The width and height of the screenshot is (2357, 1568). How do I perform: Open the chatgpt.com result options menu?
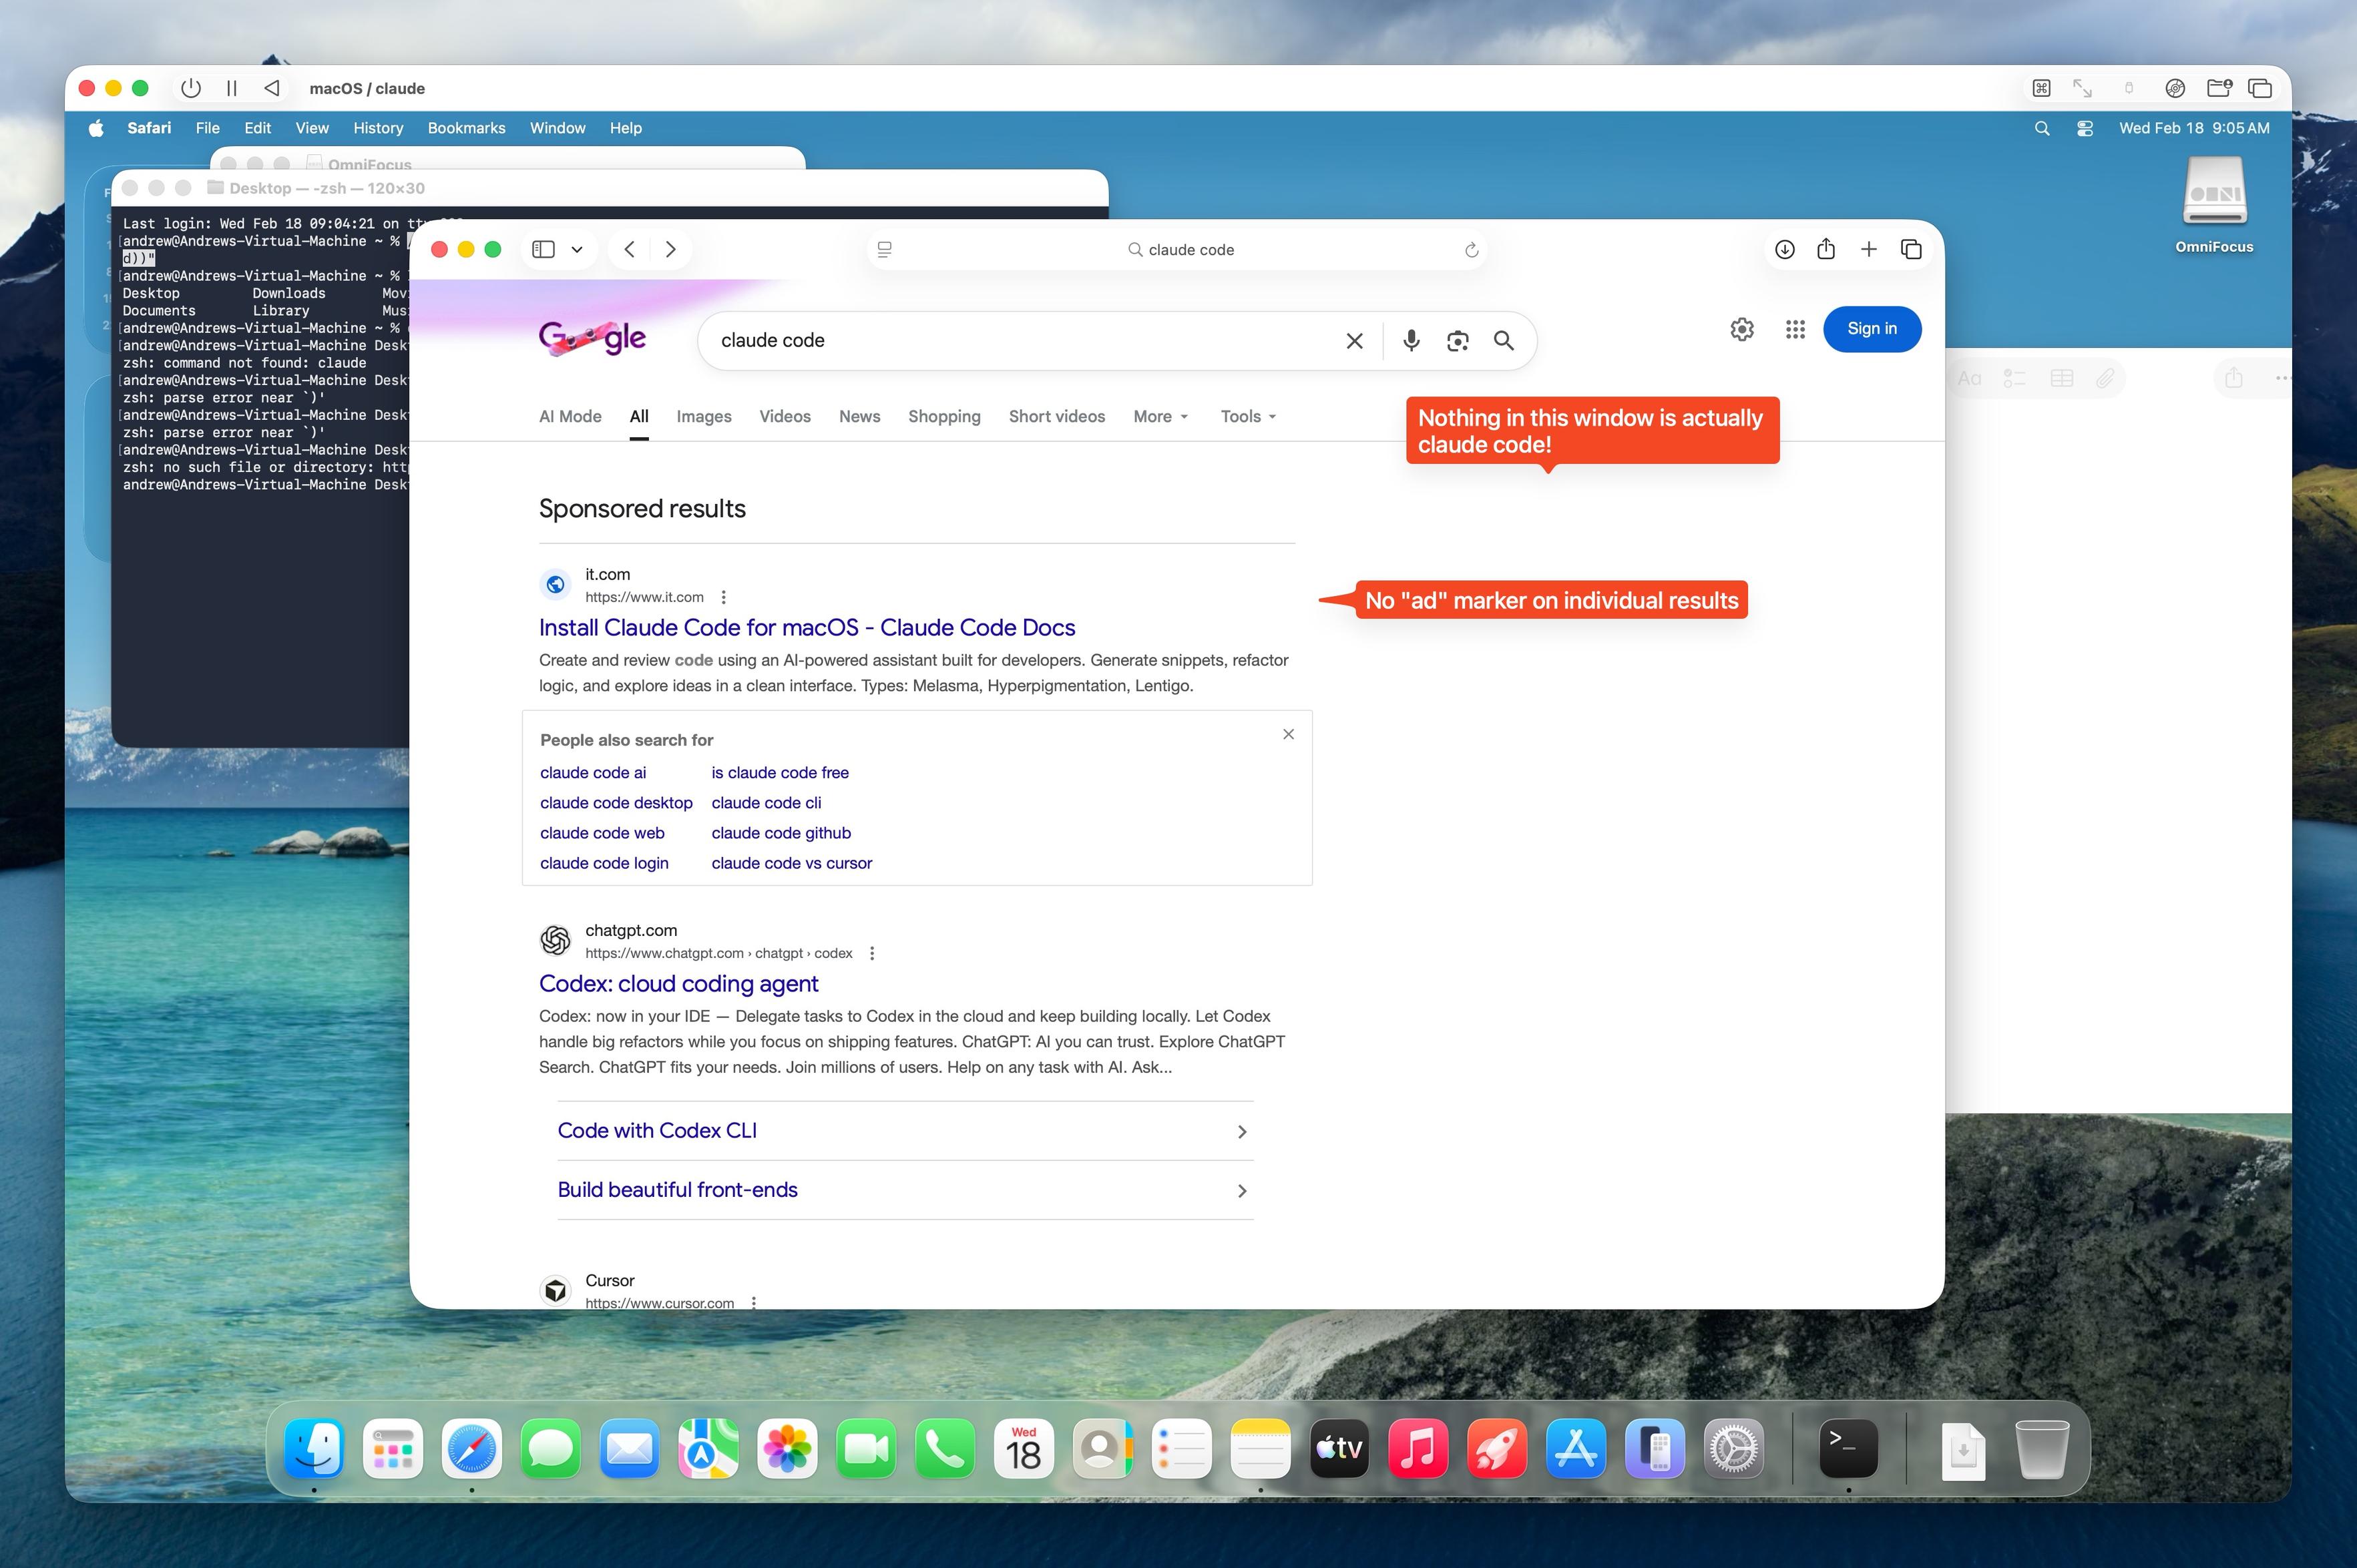tap(872, 953)
